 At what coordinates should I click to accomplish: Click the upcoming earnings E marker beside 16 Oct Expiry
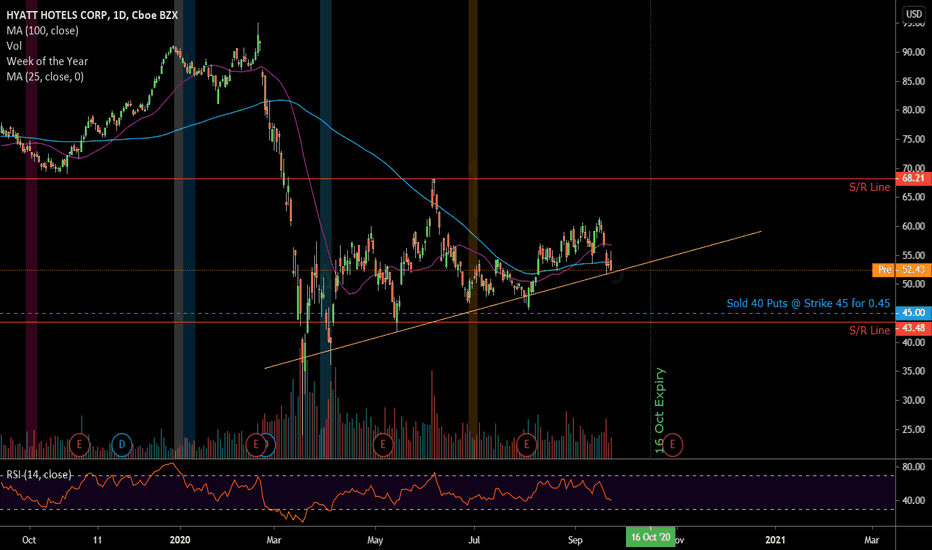click(x=673, y=444)
